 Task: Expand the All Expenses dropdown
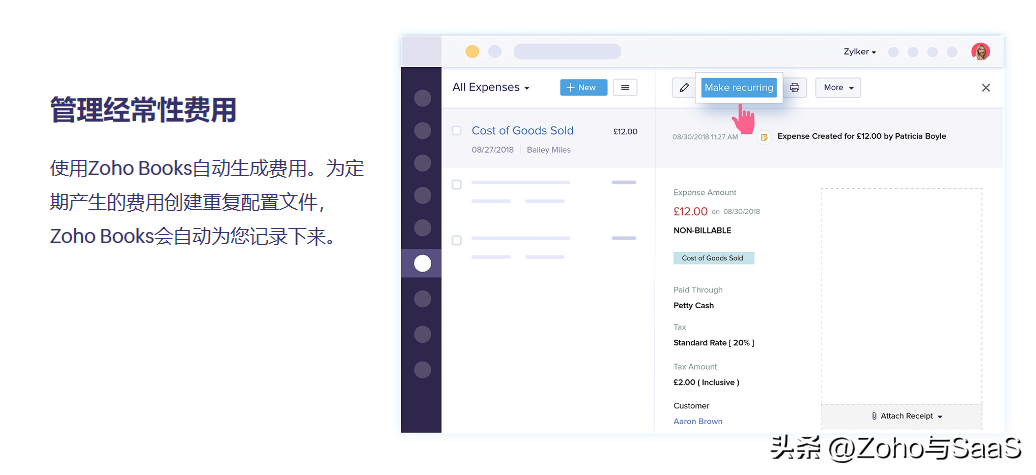pyautogui.click(x=491, y=87)
